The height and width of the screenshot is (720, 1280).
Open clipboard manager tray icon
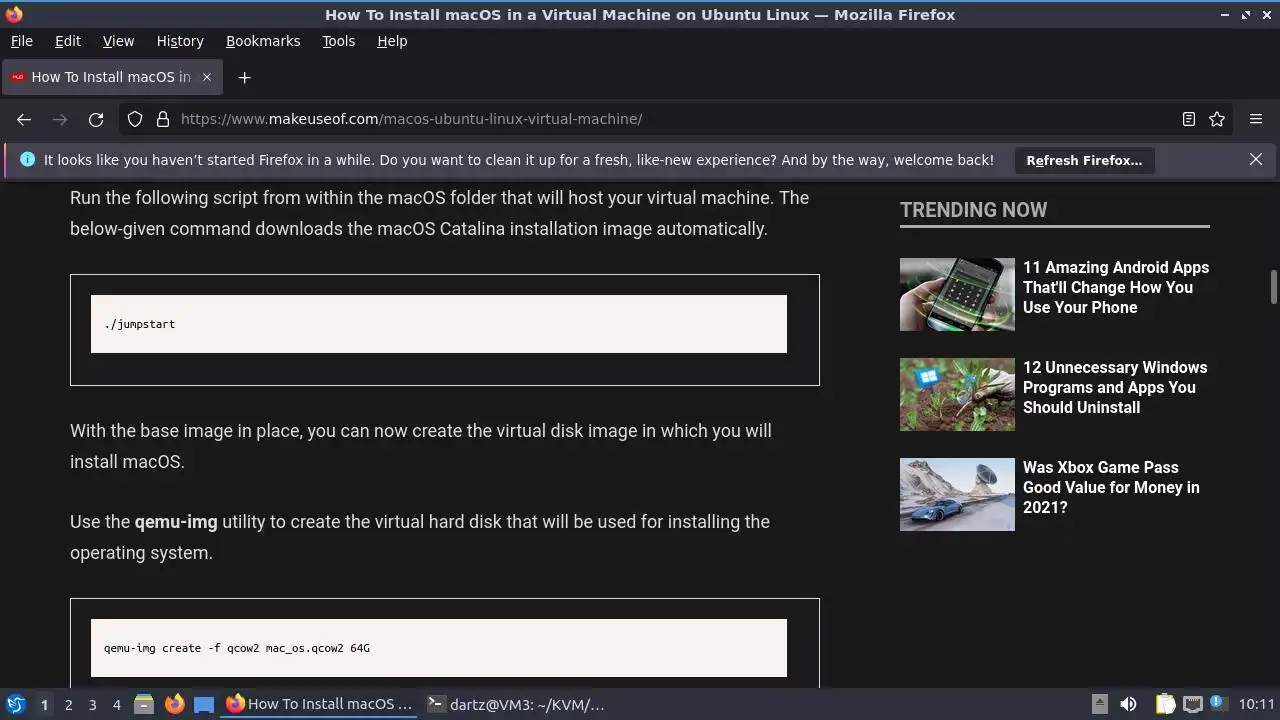(1165, 704)
